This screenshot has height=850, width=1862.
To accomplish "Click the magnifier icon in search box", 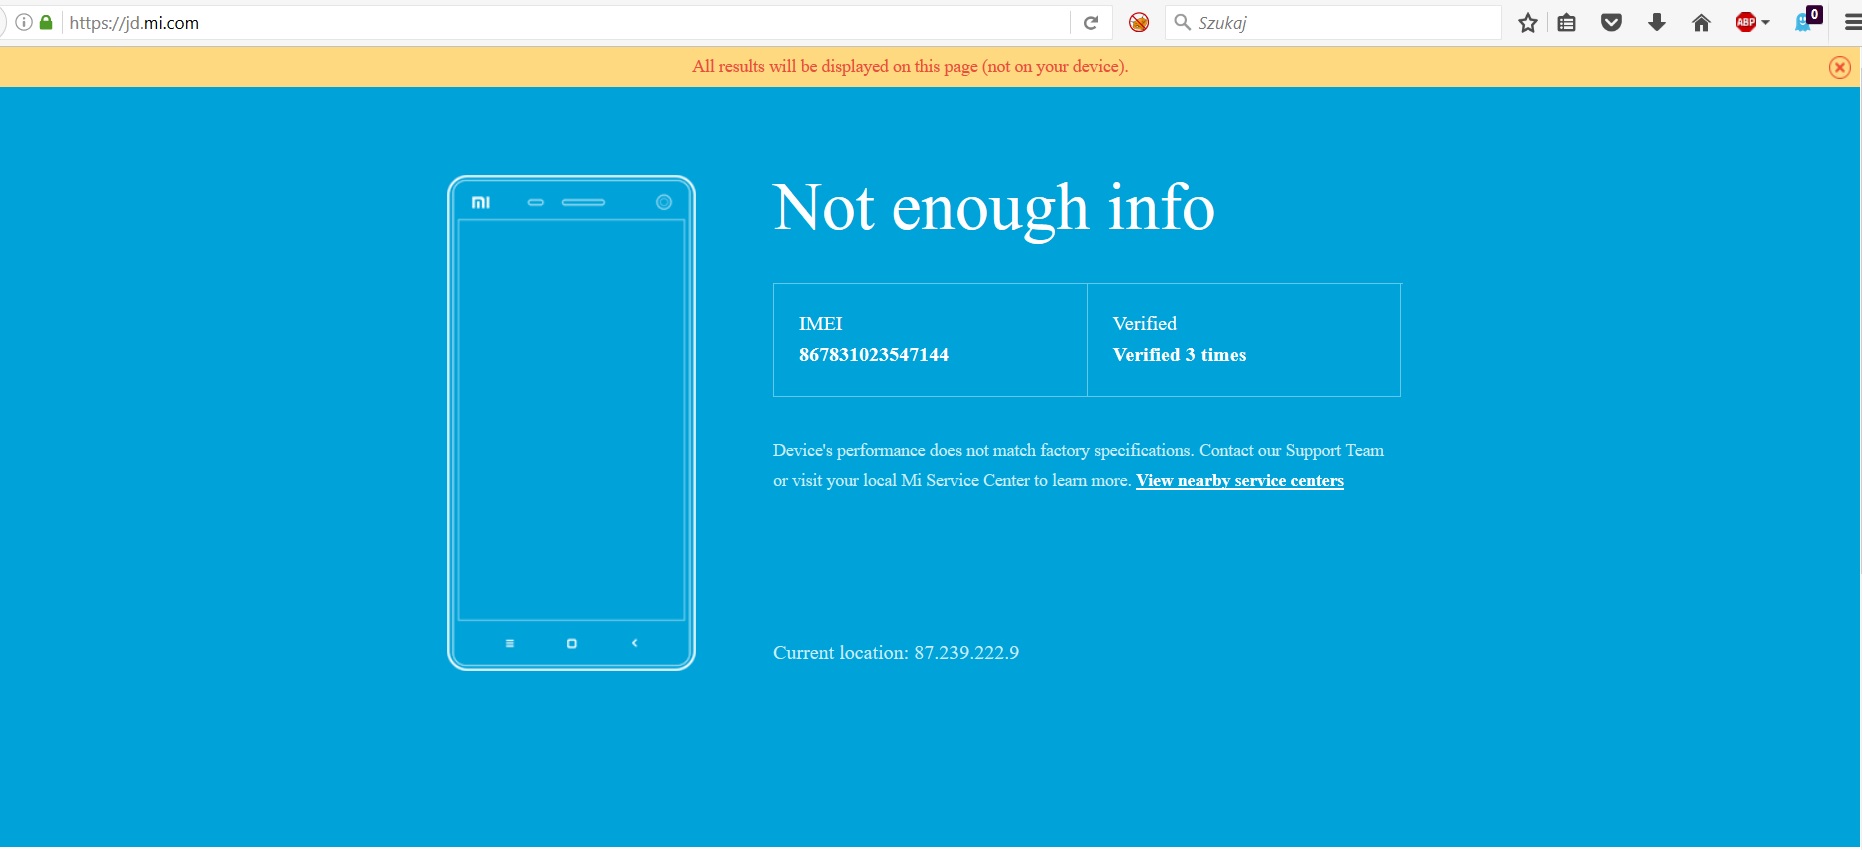I will point(1182,23).
